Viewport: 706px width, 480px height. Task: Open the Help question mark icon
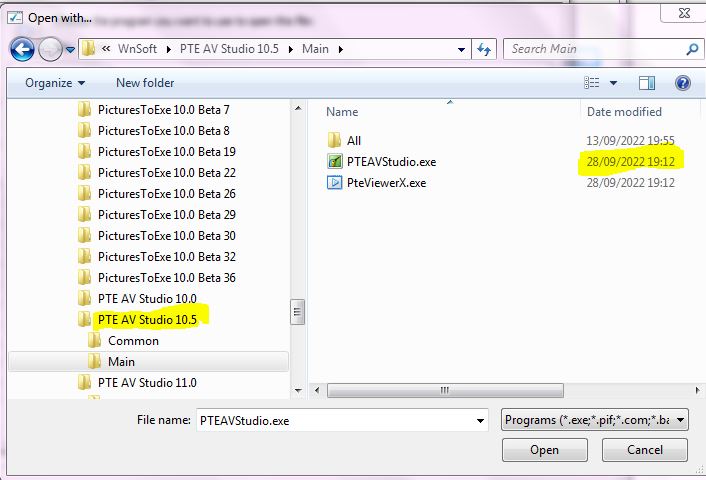pyautogui.click(x=683, y=83)
